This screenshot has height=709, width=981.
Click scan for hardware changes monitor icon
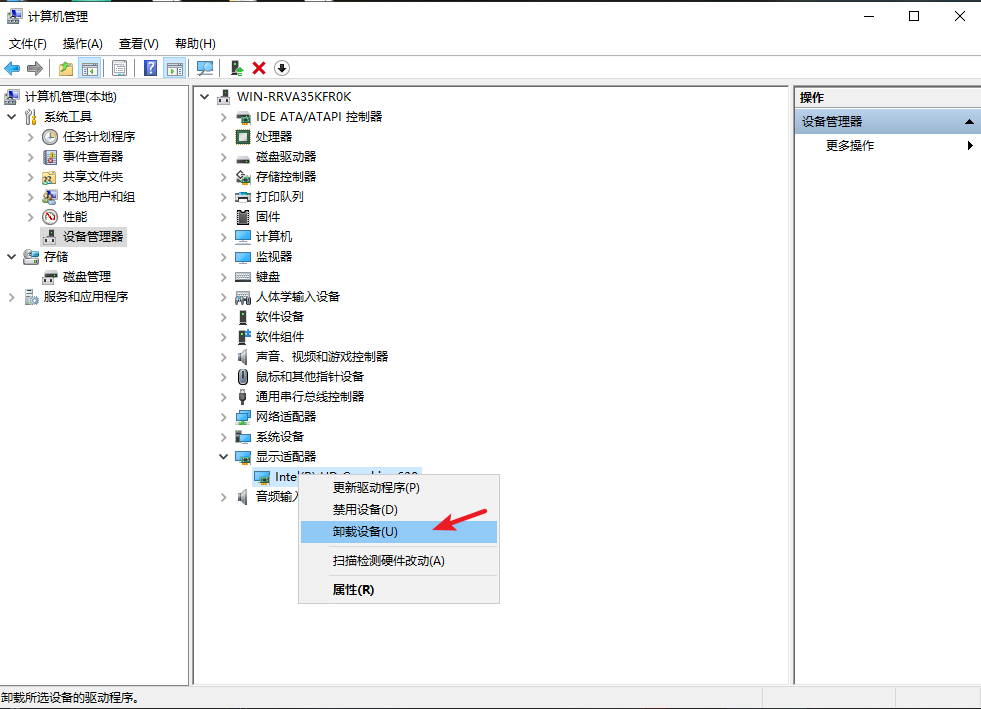coord(205,68)
